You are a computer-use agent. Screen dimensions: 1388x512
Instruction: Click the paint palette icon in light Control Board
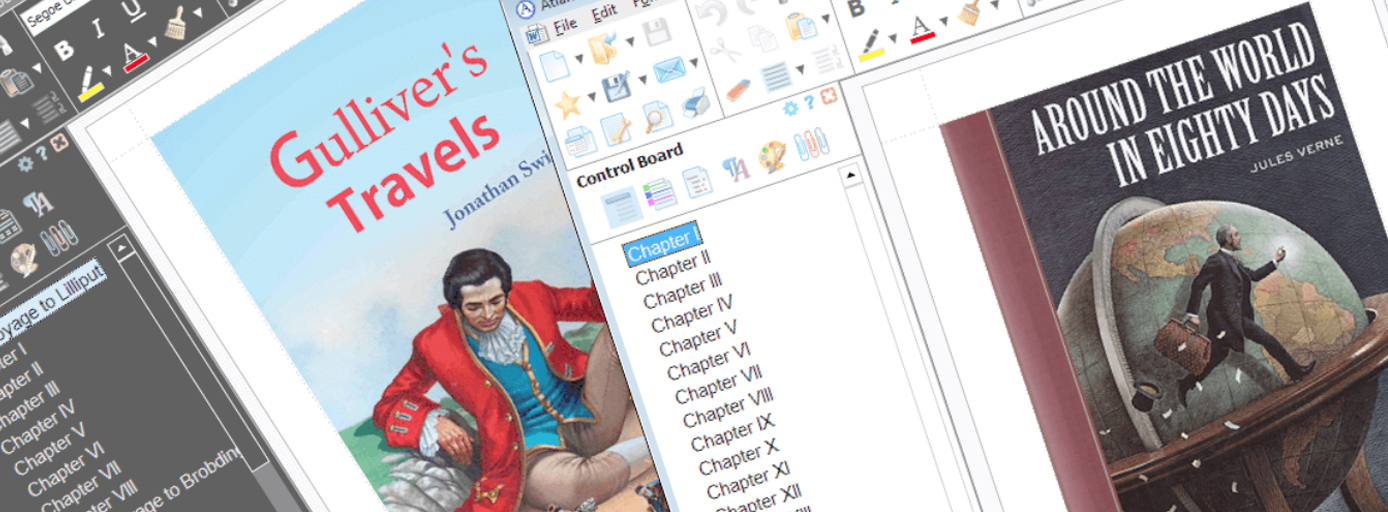[772, 157]
